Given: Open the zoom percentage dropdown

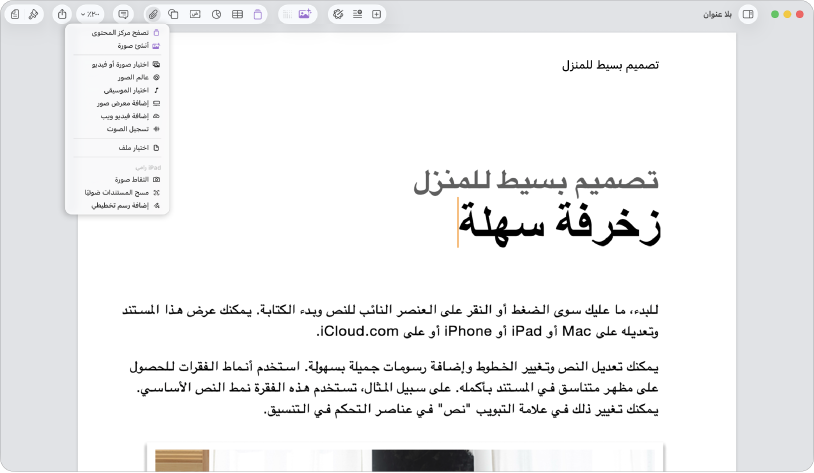Looking at the screenshot, I should point(90,15).
